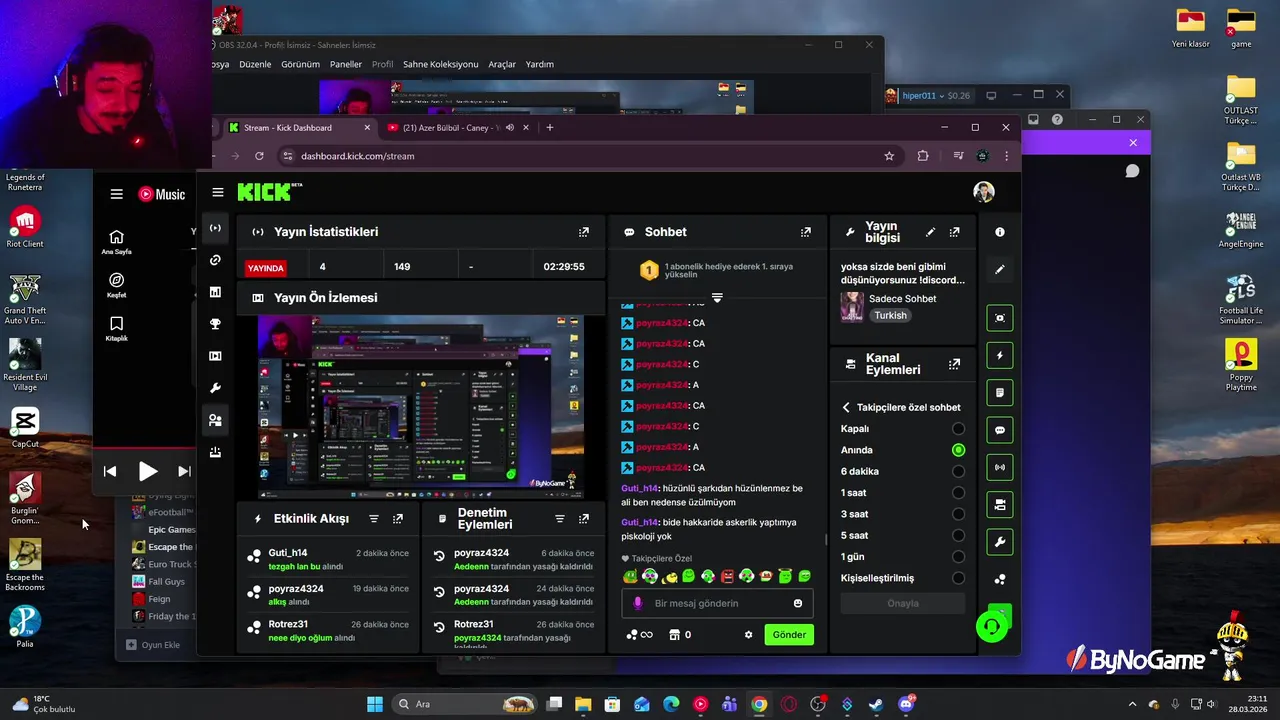Screen dimensions: 1280x720
Task: Toggle the chat bubble widget in right toolbar
Action: pos(1000,430)
